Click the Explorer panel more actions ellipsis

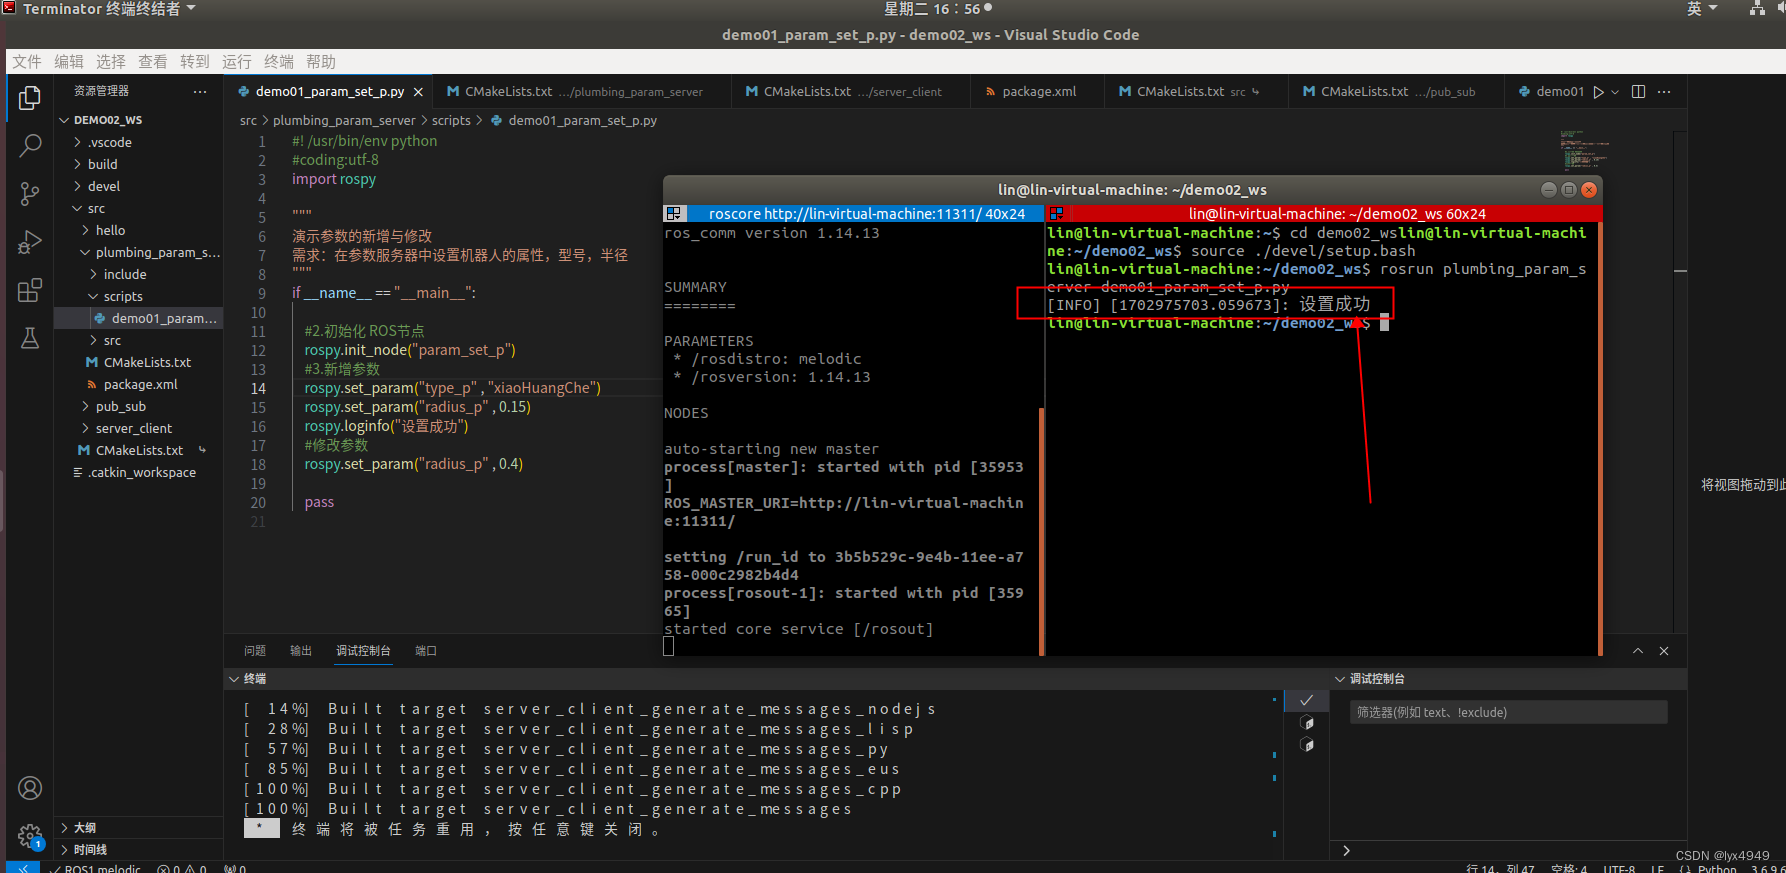click(x=200, y=91)
